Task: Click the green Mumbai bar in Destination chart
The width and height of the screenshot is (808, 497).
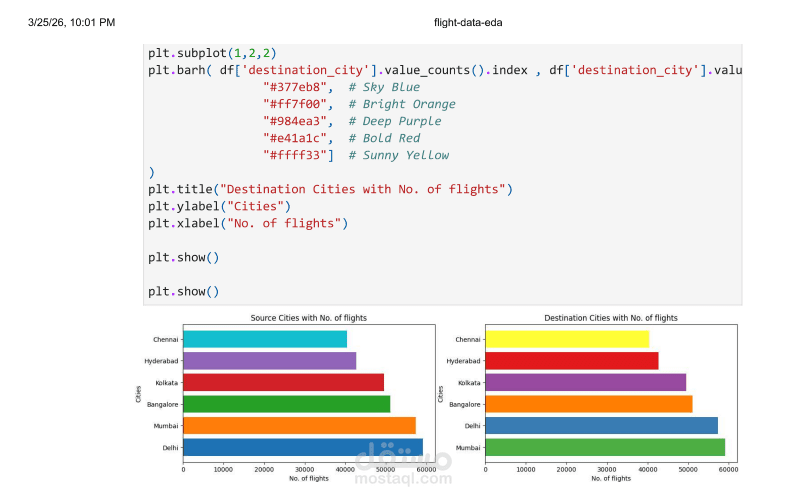Action: click(605, 448)
